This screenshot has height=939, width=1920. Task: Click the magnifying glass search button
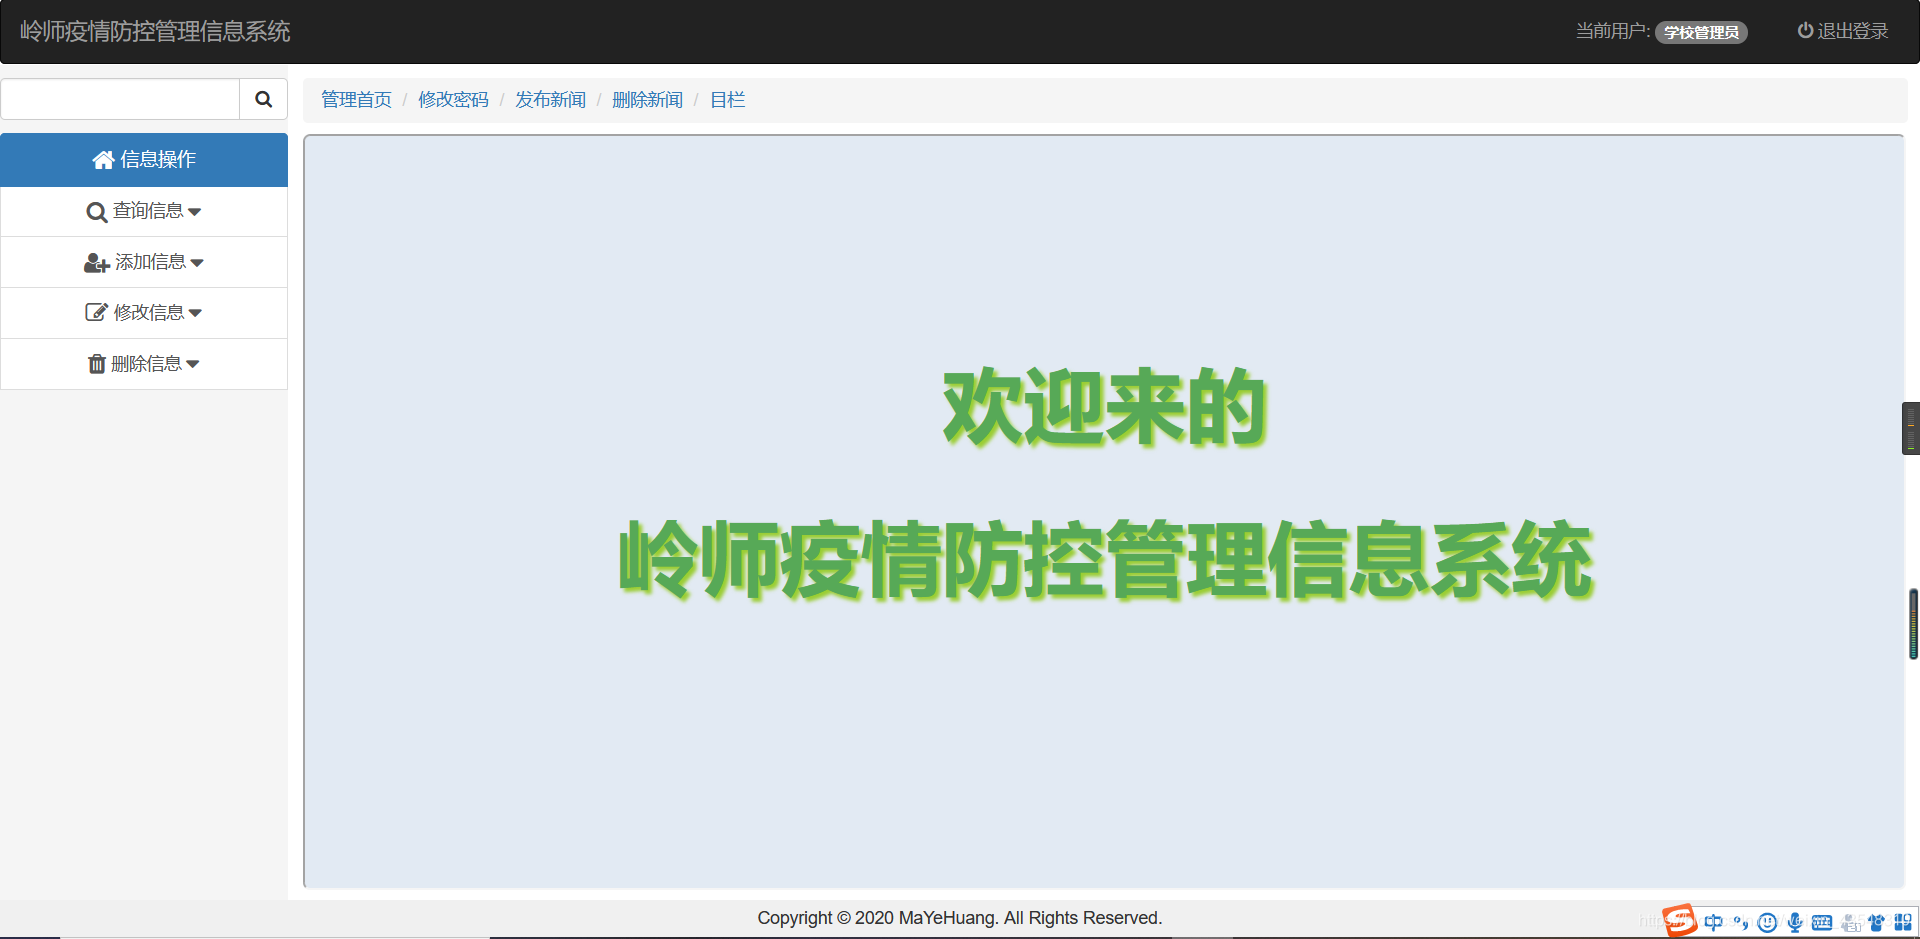(x=263, y=99)
